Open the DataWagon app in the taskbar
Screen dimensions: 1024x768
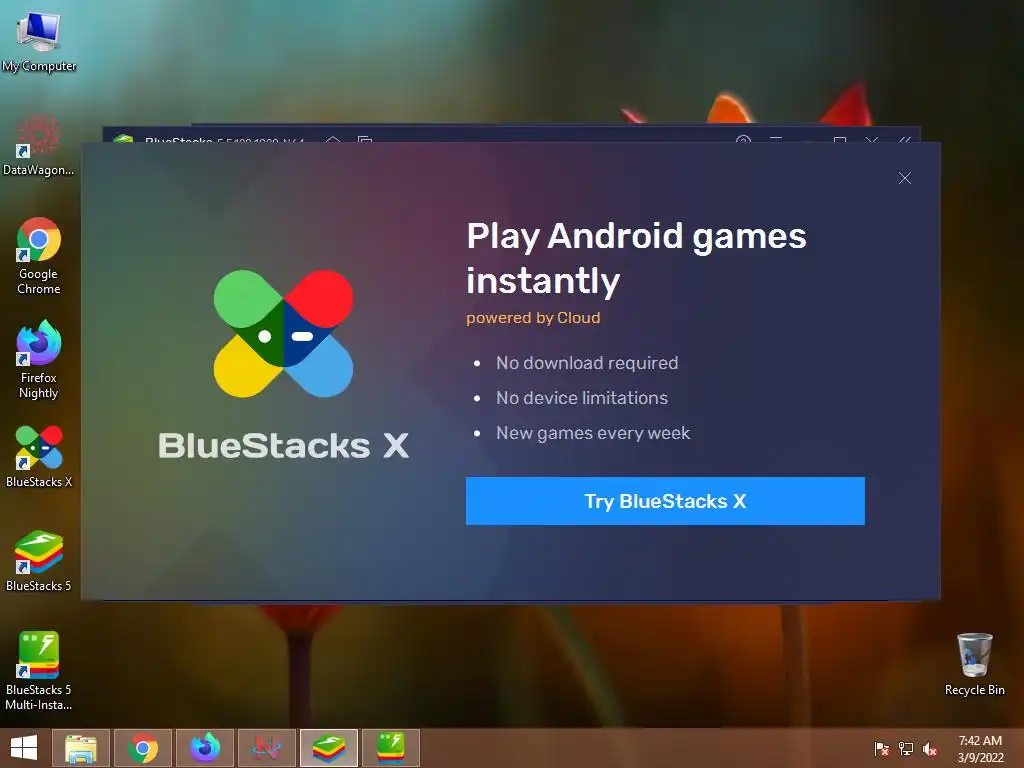(267, 748)
